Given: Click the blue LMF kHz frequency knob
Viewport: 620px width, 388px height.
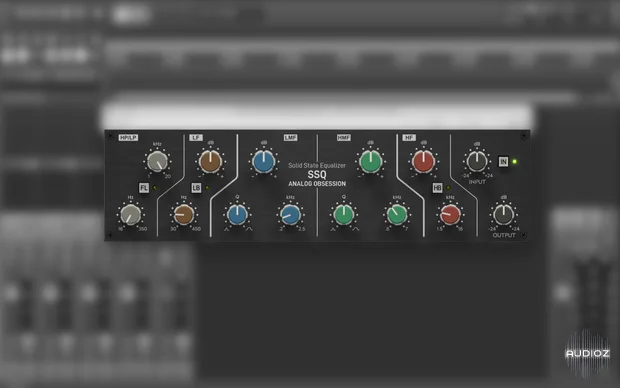Looking at the screenshot, I should click(x=290, y=215).
